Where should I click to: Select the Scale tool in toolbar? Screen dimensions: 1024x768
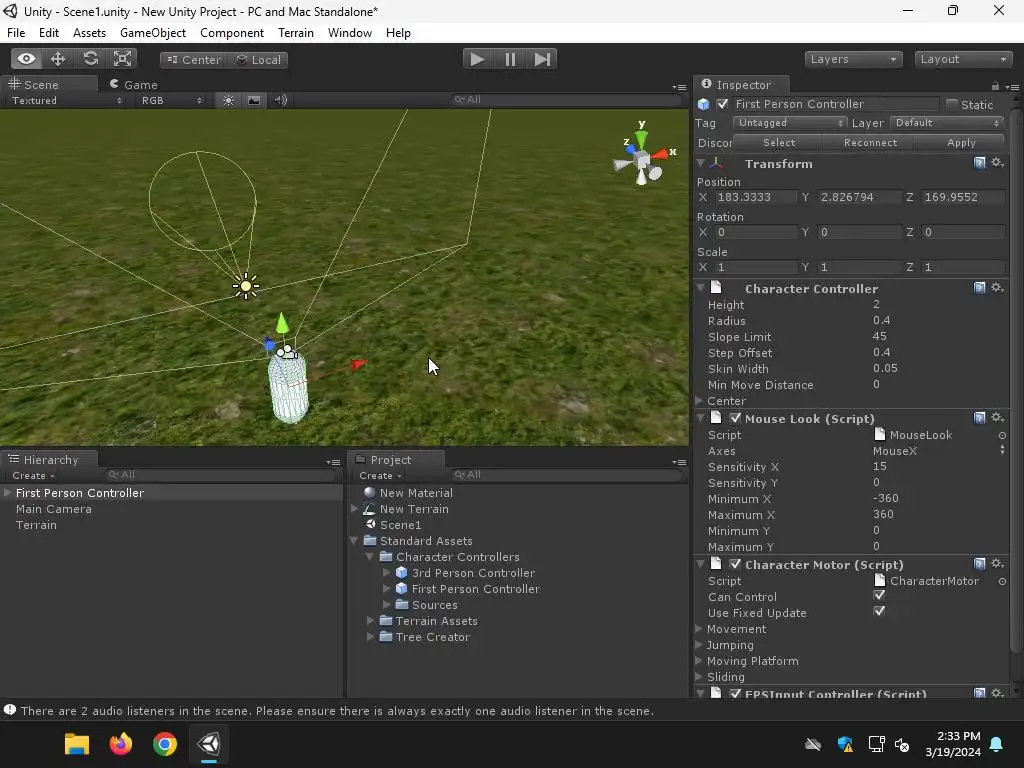click(122, 59)
